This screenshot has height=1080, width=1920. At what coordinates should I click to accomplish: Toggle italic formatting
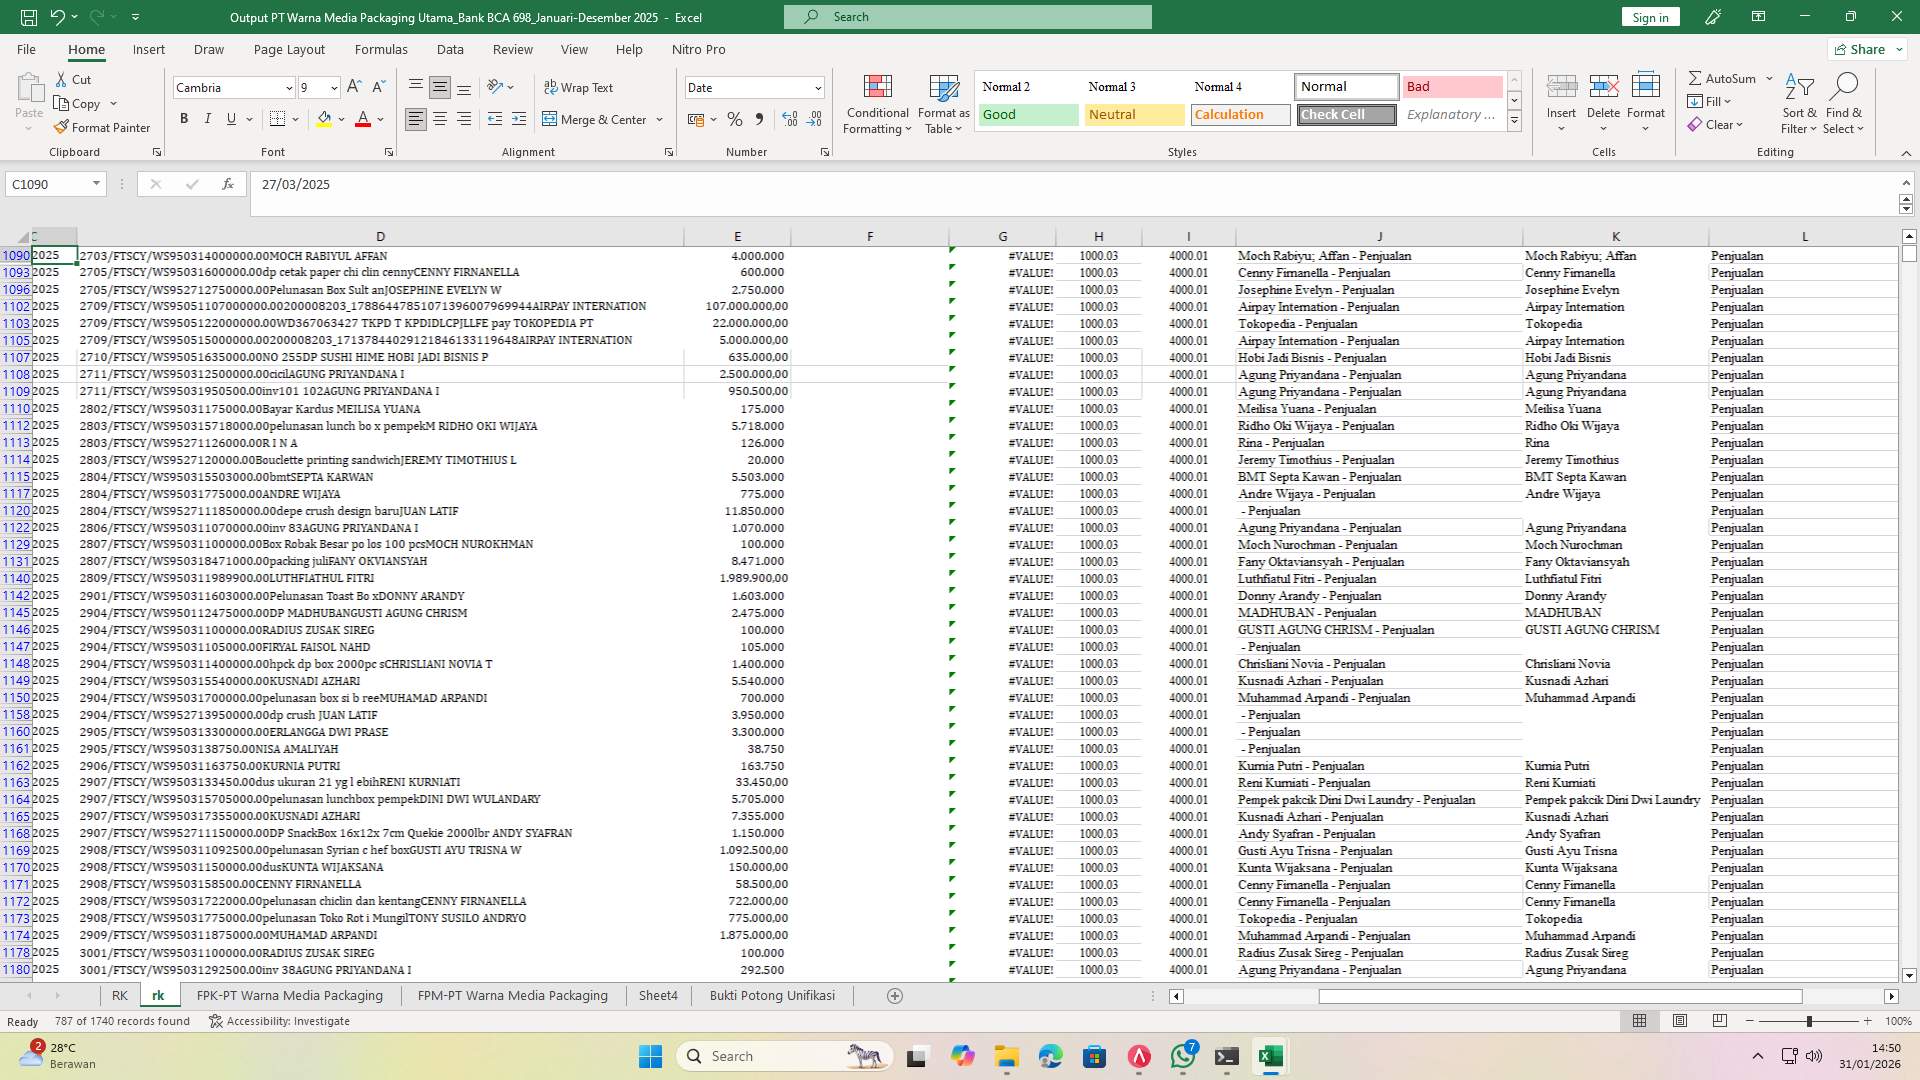pos(208,118)
